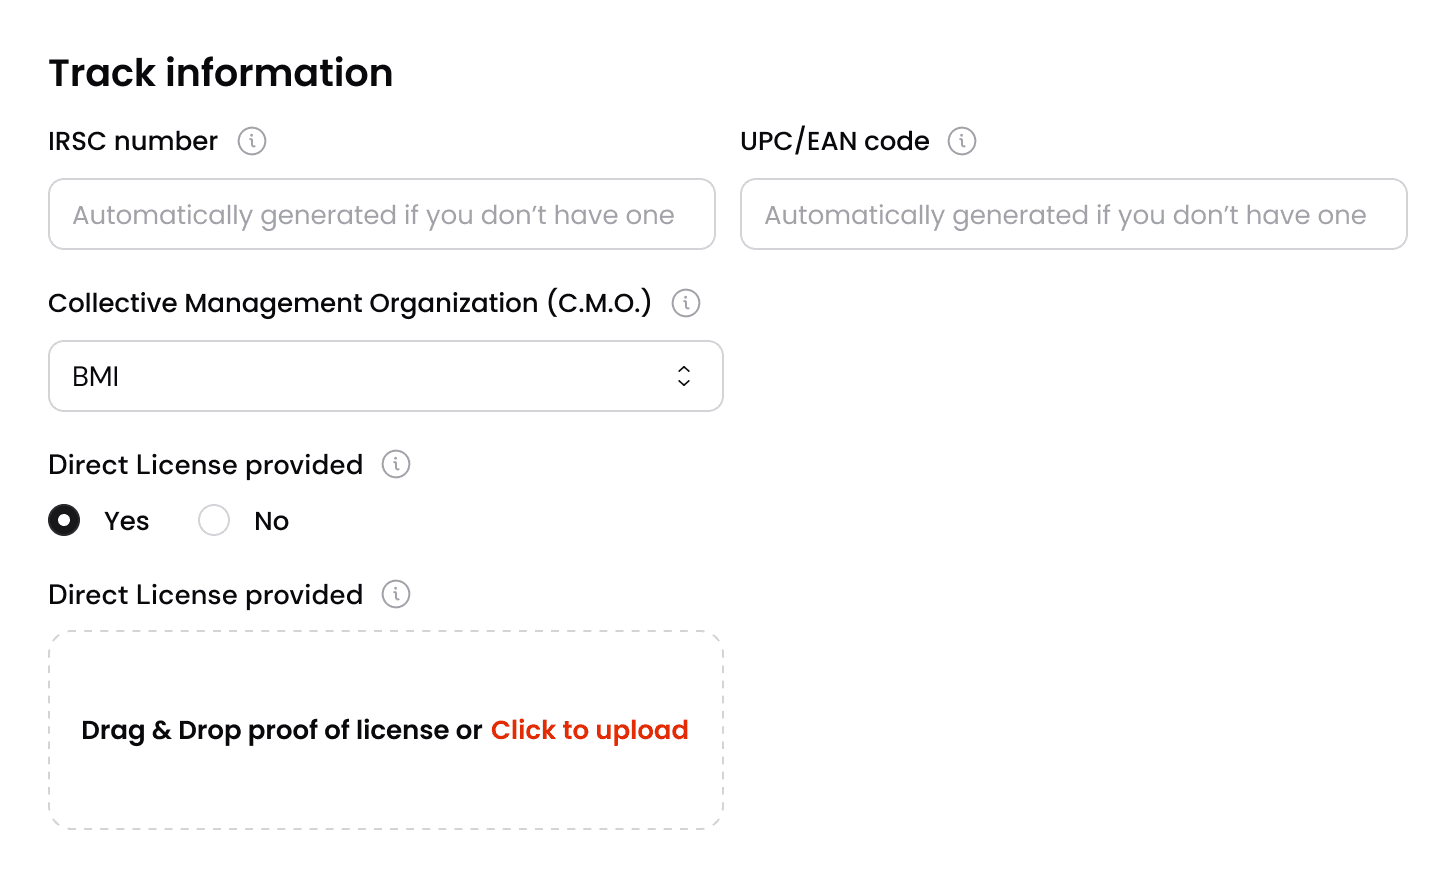Click info icon above the upload drop zone
The height and width of the screenshot is (878, 1456).
(x=396, y=595)
